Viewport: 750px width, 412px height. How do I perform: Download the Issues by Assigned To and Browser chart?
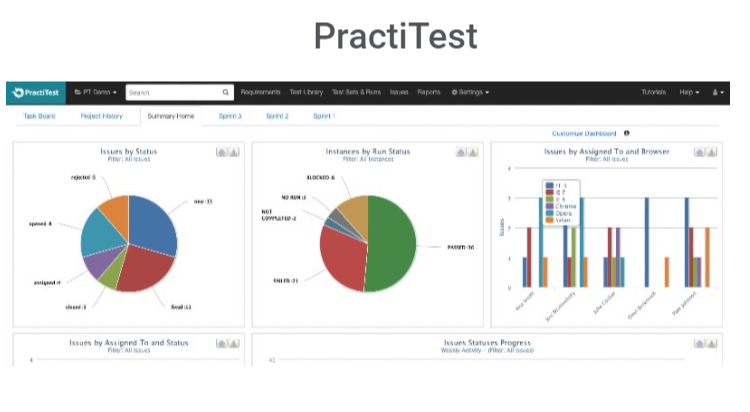(712, 152)
